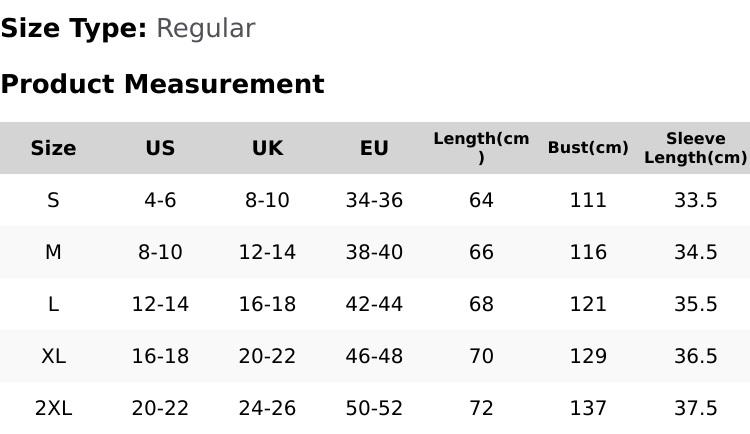This screenshot has width=750, height=434.
Task: Click the L size row label
Action: coord(53,304)
